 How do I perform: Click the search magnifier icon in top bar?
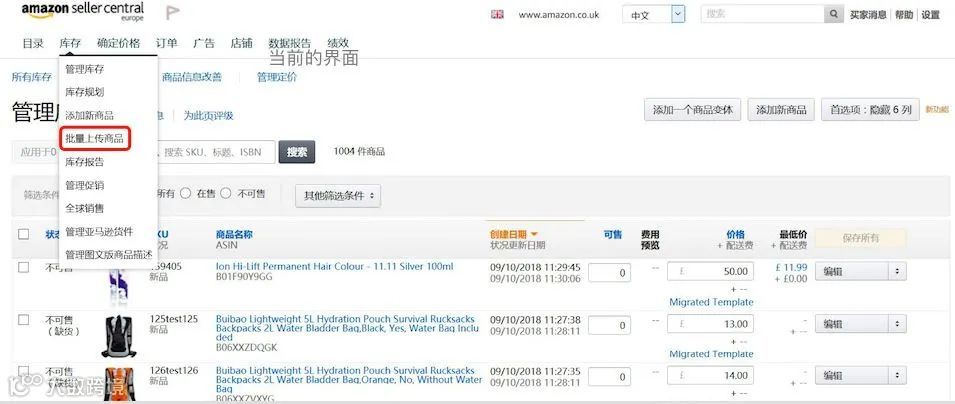click(x=833, y=14)
